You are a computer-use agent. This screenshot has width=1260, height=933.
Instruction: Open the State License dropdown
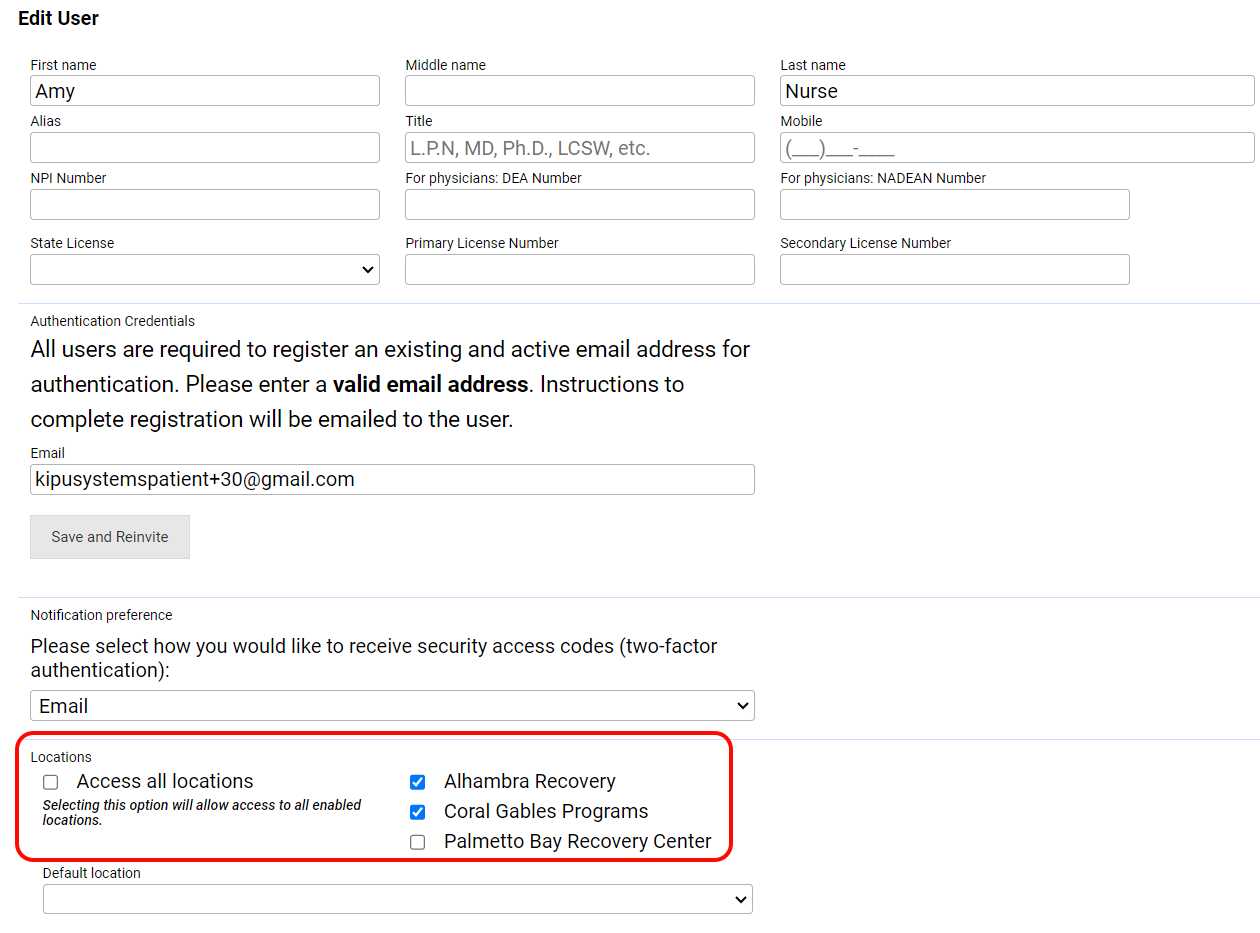click(x=205, y=270)
